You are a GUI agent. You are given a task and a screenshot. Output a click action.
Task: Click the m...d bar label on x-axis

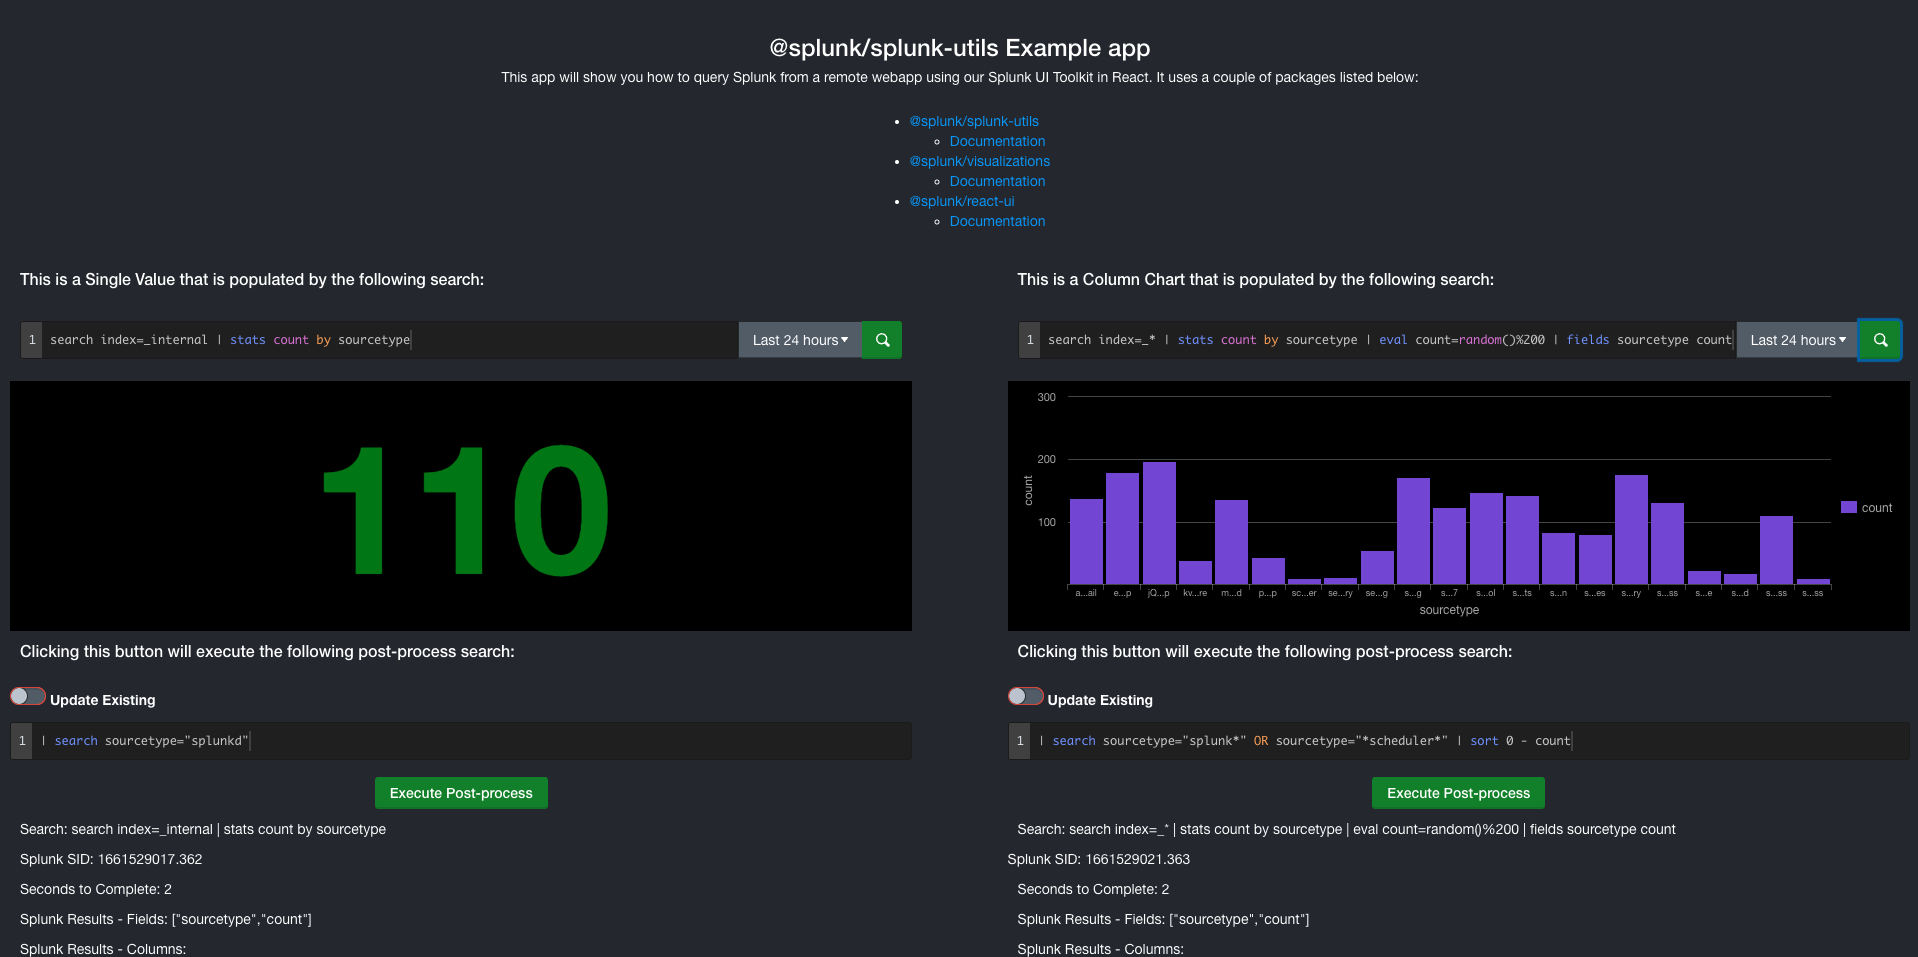pos(1231,593)
